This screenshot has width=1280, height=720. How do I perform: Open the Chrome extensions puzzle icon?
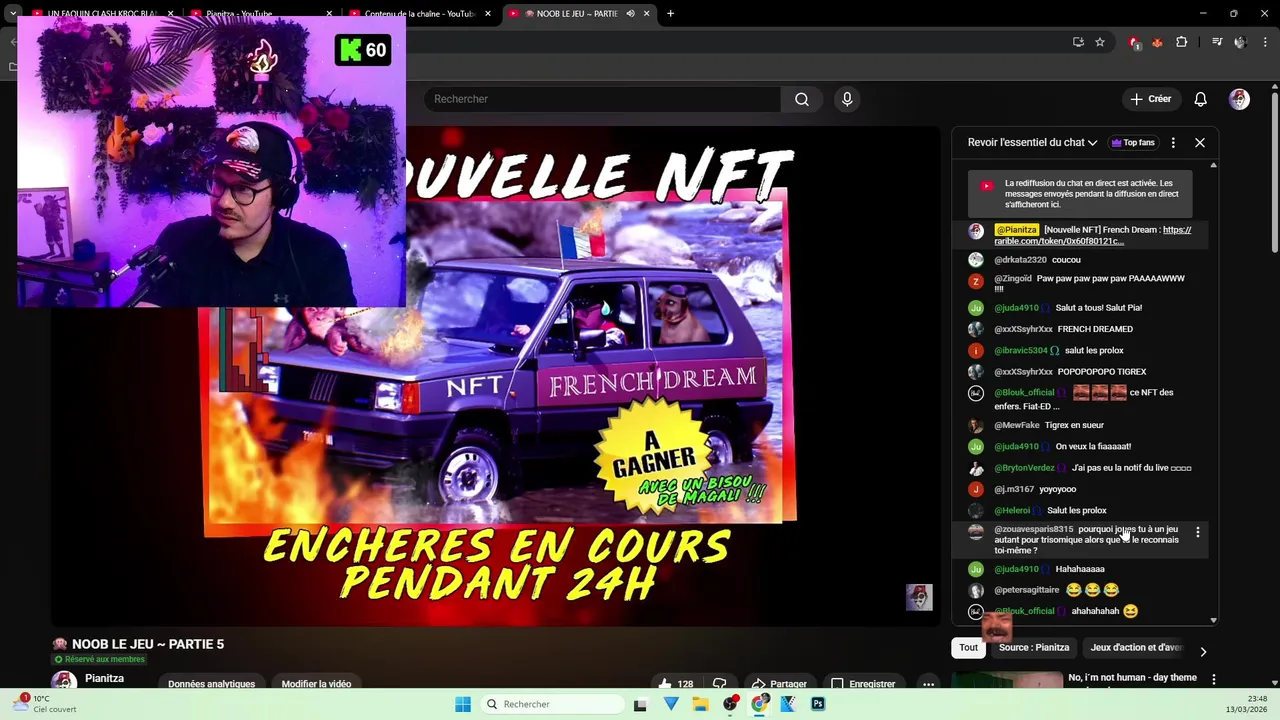[1182, 42]
